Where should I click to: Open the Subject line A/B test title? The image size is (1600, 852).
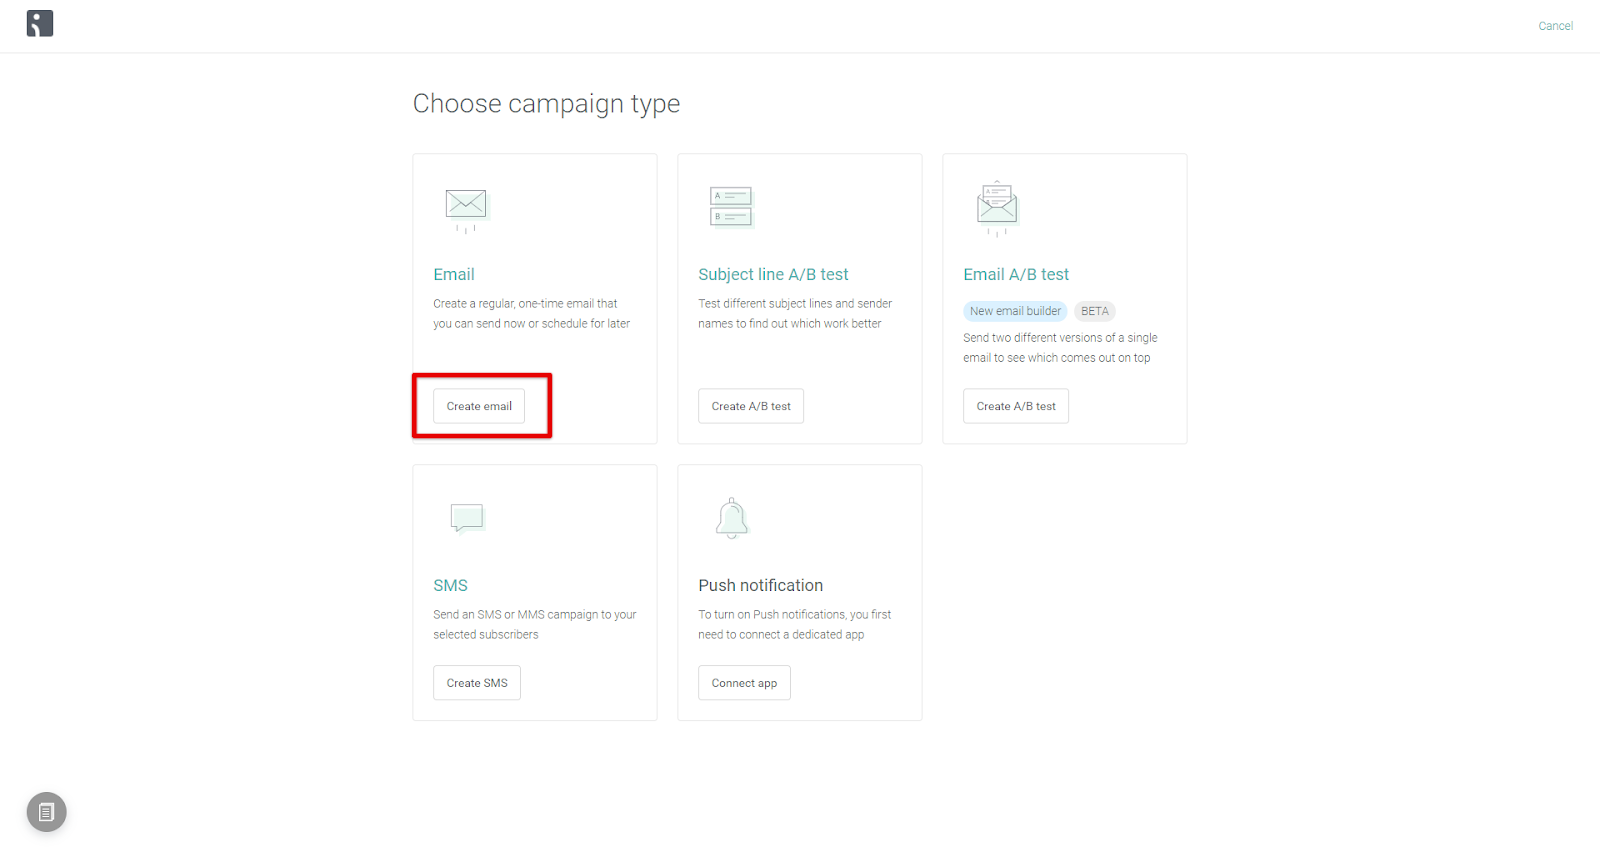coord(773,274)
